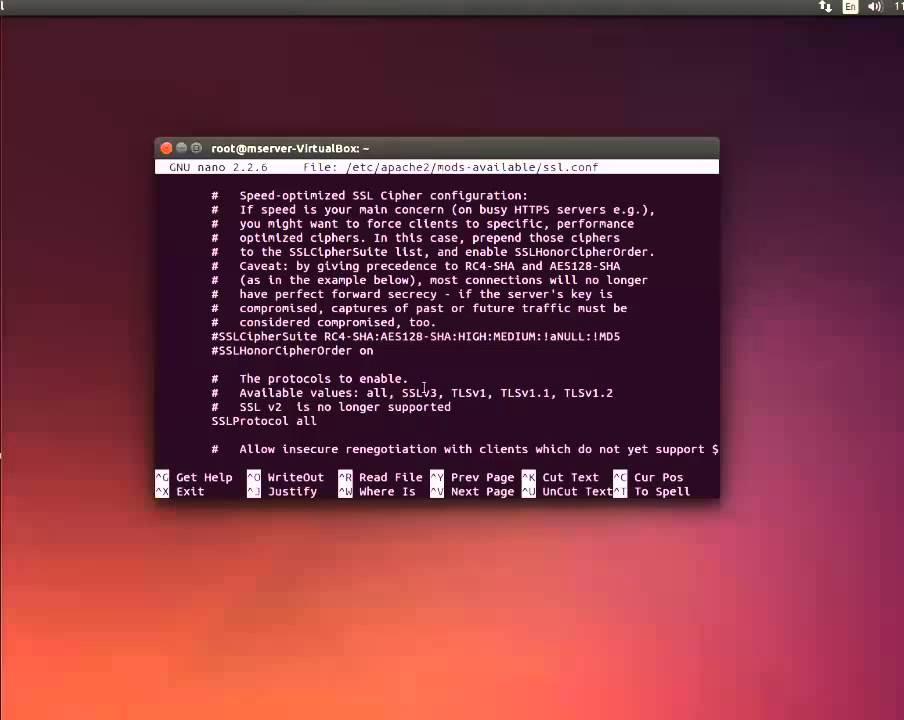Click the '^T To Spell' shortcut
This screenshot has height=720, width=904.
(652, 492)
